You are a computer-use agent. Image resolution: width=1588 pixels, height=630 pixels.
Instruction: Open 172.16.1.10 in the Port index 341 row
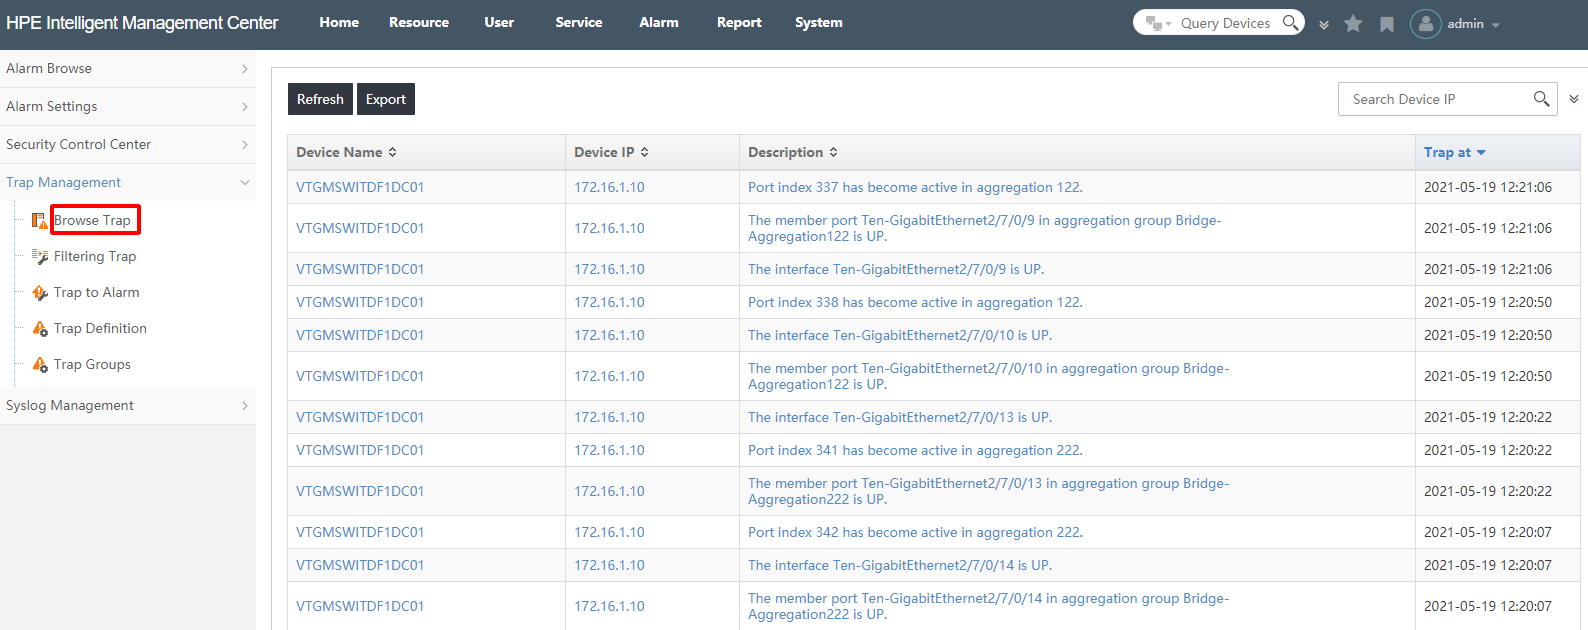point(609,450)
